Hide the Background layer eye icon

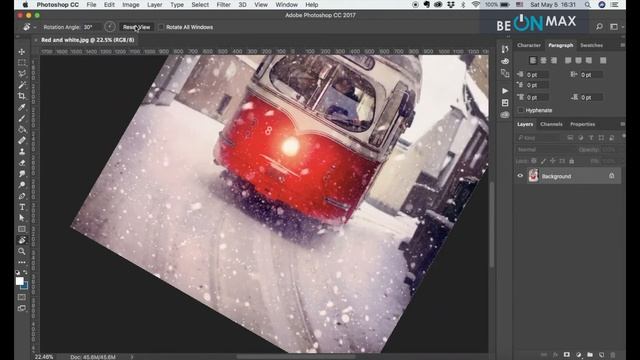520,176
